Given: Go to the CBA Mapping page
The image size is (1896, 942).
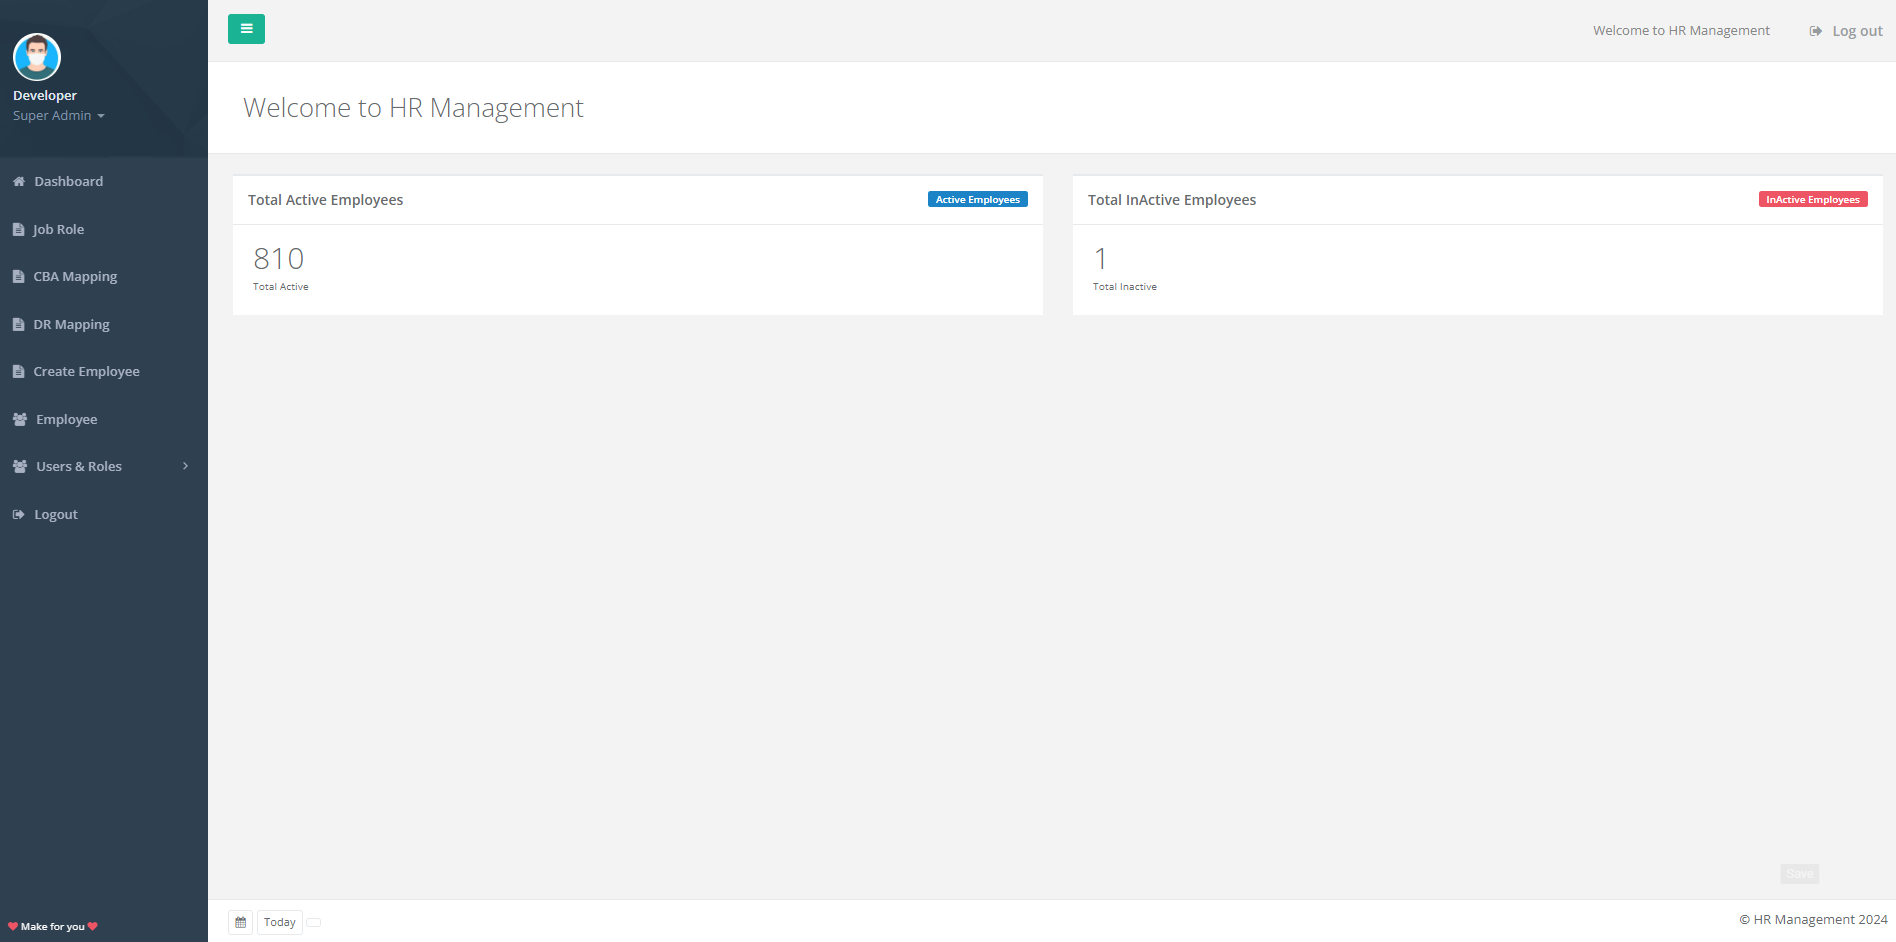Looking at the screenshot, I should click(75, 277).
